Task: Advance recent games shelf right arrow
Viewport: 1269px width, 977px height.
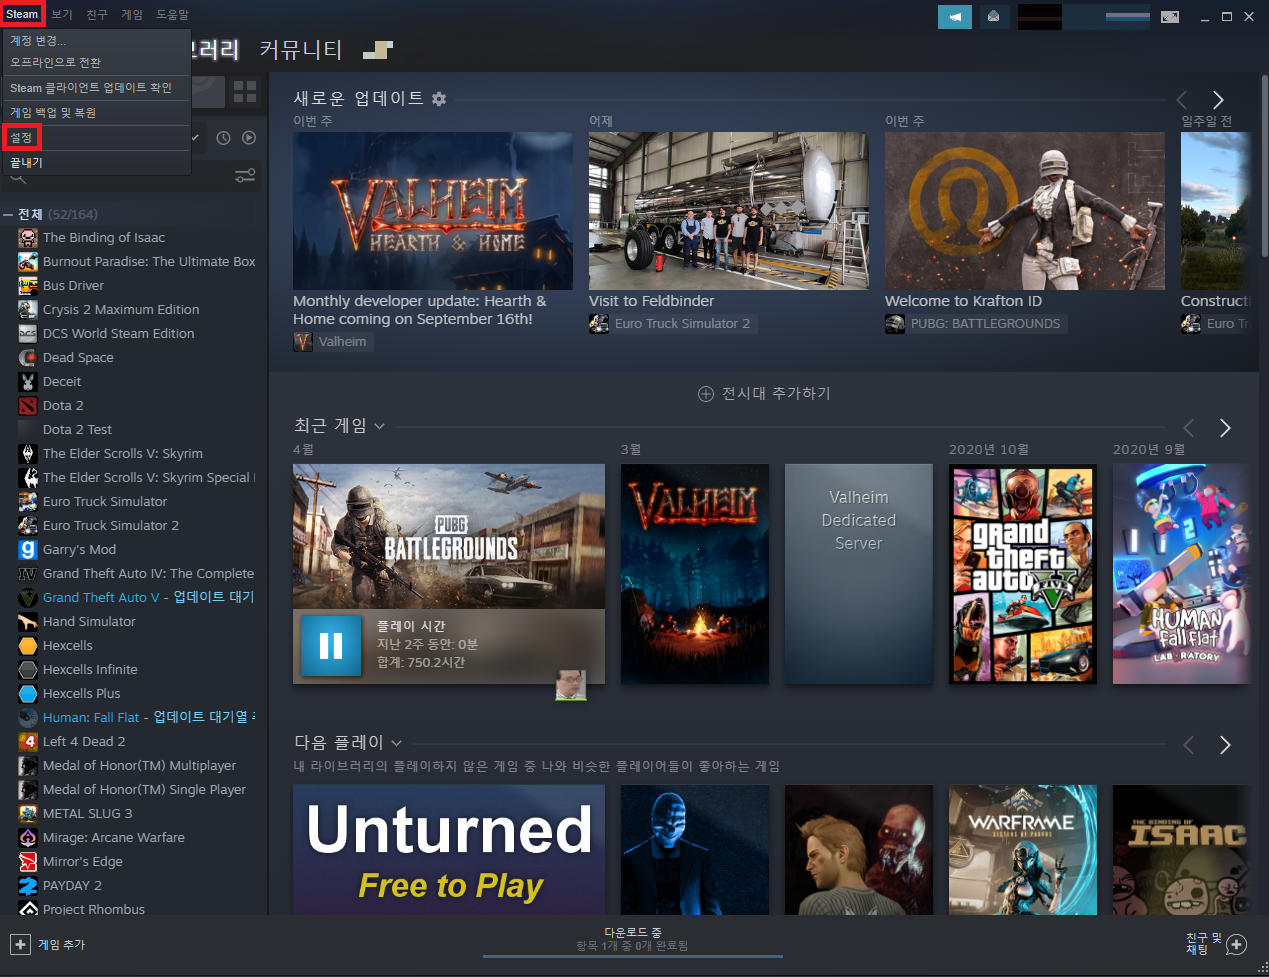Action: (1225, 428)
